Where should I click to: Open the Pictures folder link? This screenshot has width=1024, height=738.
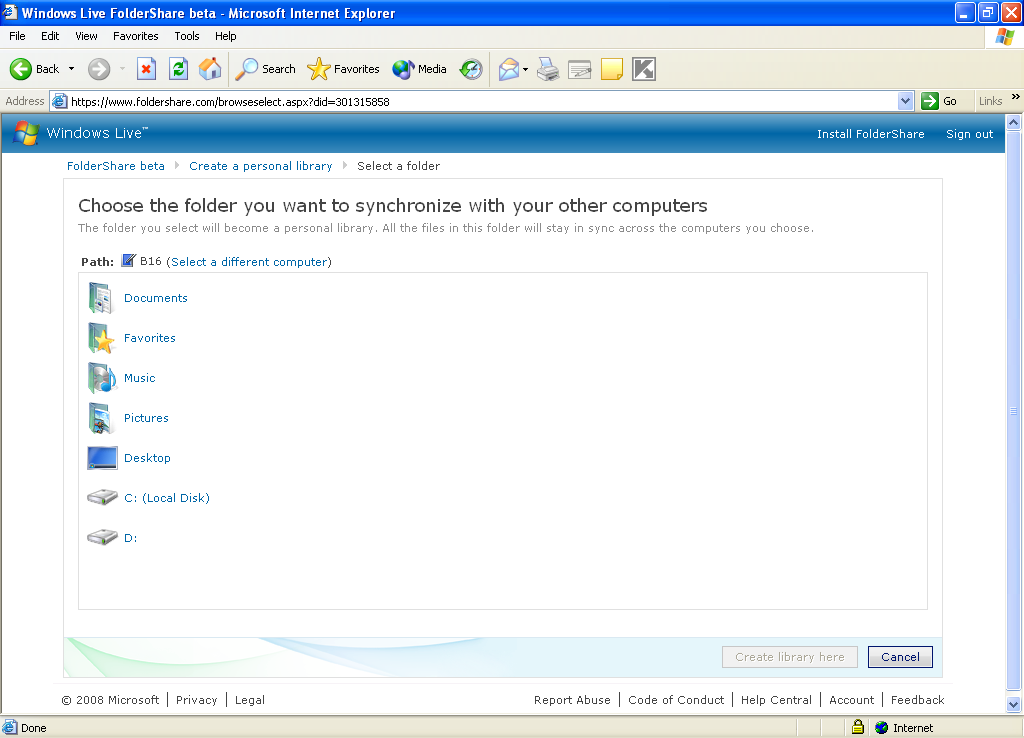tap(146, 418)
